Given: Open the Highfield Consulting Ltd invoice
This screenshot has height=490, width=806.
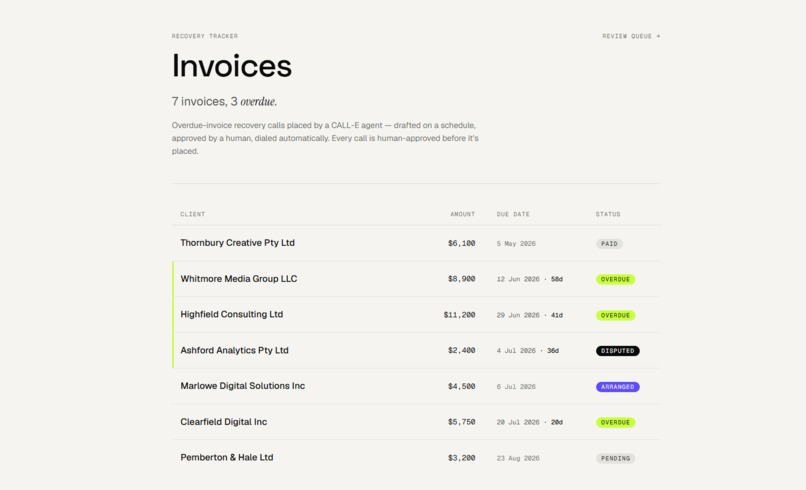Looking at the screenshot, I should coord(416,315).
